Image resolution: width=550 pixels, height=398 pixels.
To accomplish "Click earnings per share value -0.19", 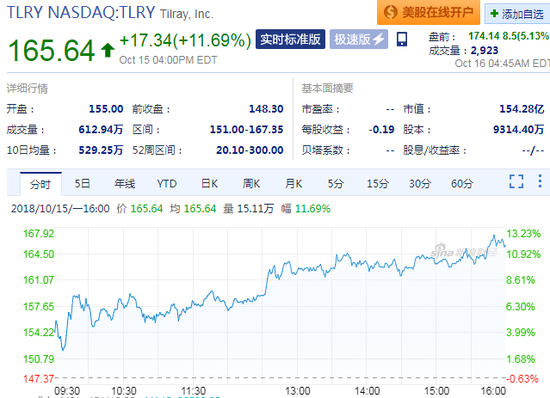I will (381, 129).
